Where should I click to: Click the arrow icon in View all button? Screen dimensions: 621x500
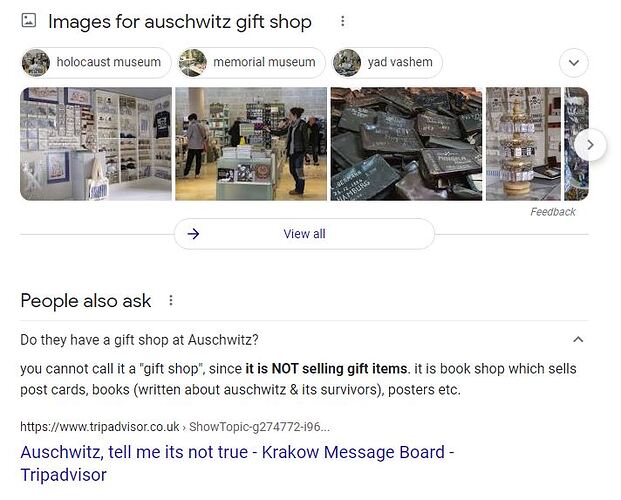click(193, 234)
